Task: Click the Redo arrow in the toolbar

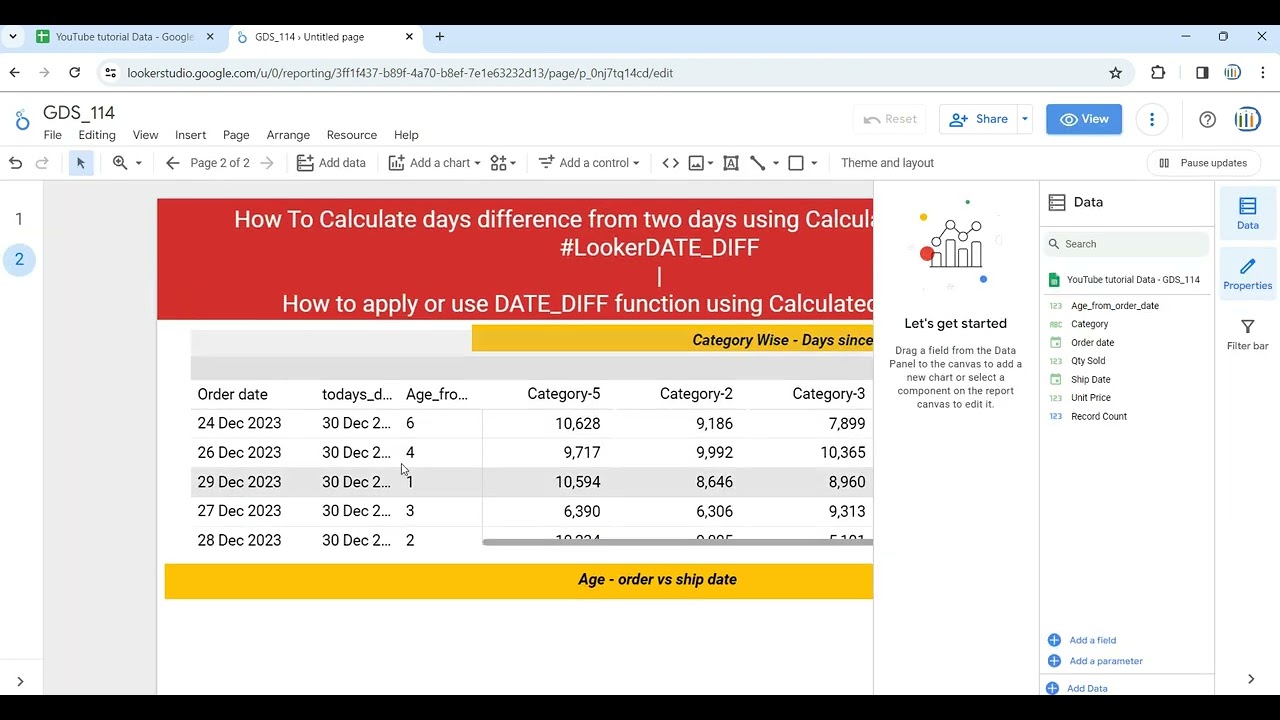Action: [x=42, y=163]
